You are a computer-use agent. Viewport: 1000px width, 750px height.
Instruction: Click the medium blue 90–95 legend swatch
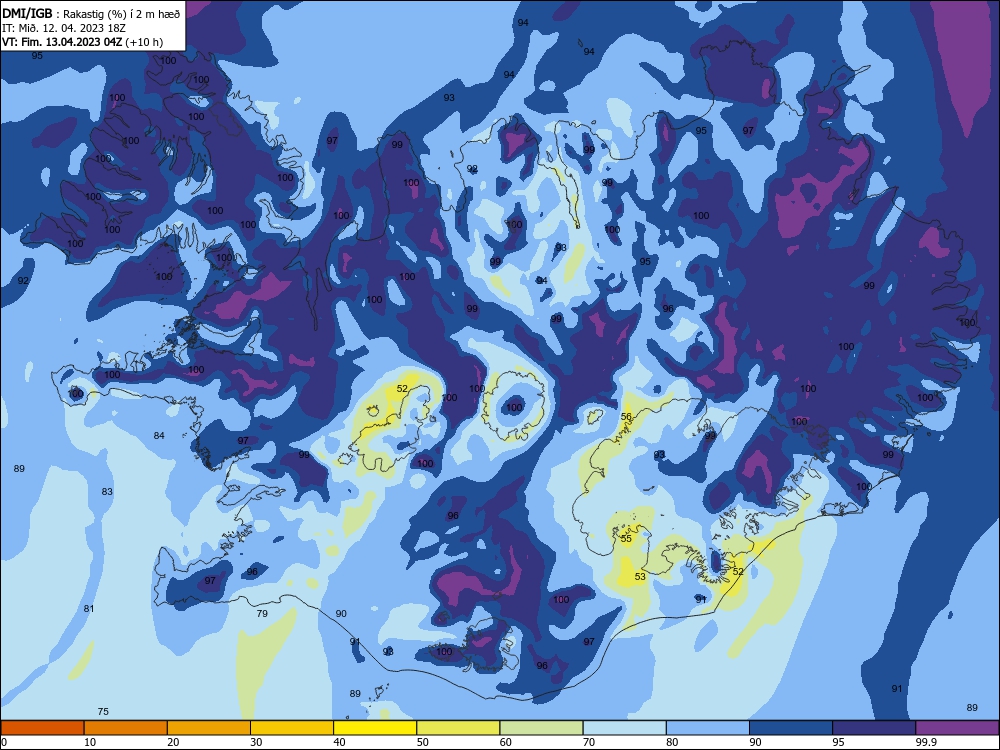[x=791, y=728]
